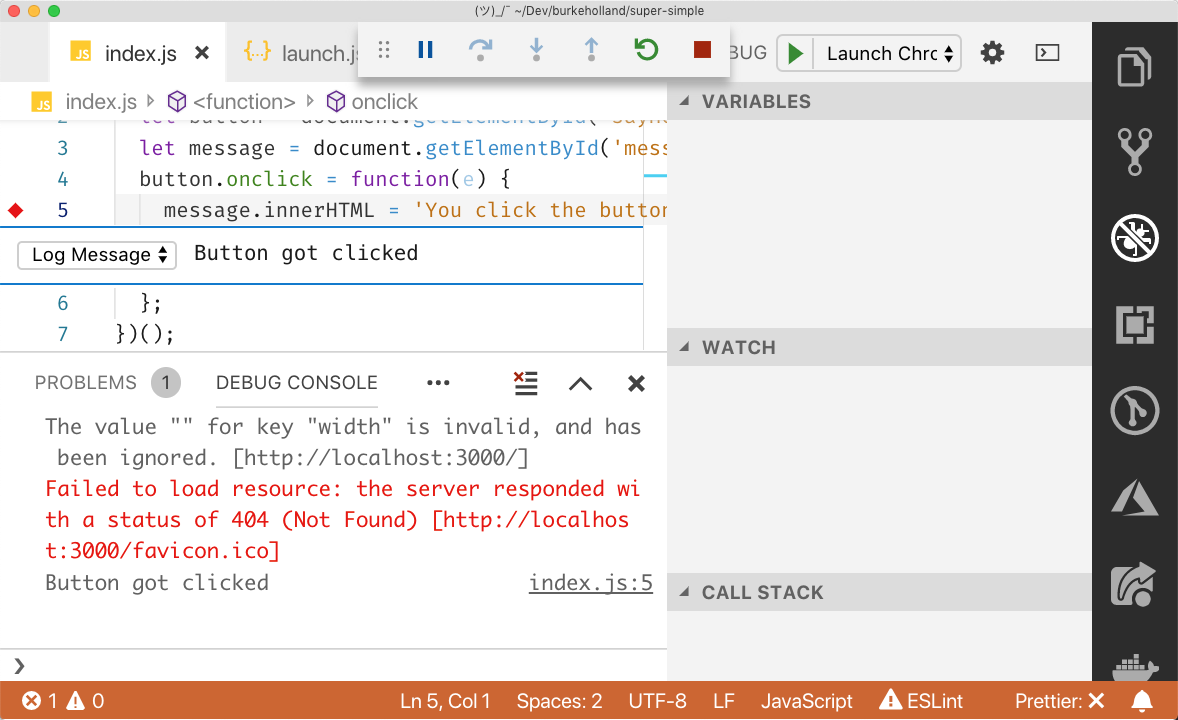
Task: Clear the debug console output
Action: pyautogui.click(x=525, y=383)
